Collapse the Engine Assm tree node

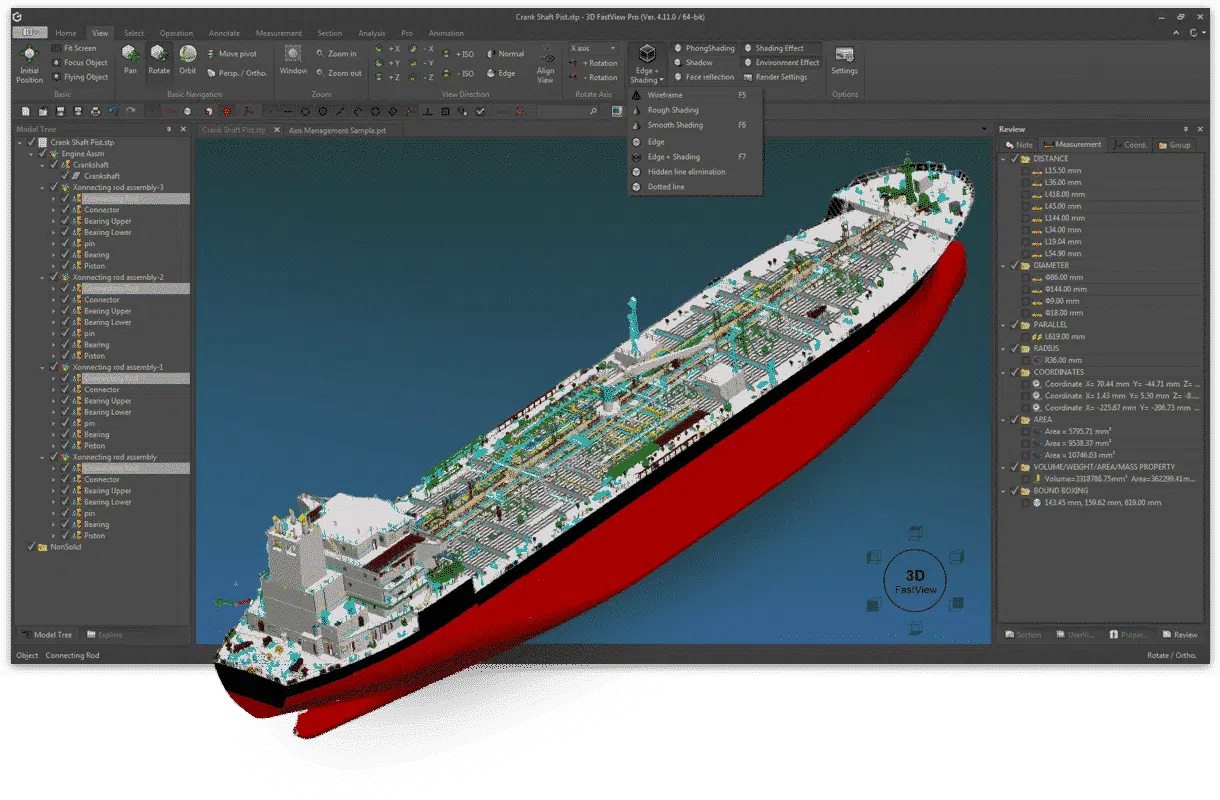click(31, 154)
